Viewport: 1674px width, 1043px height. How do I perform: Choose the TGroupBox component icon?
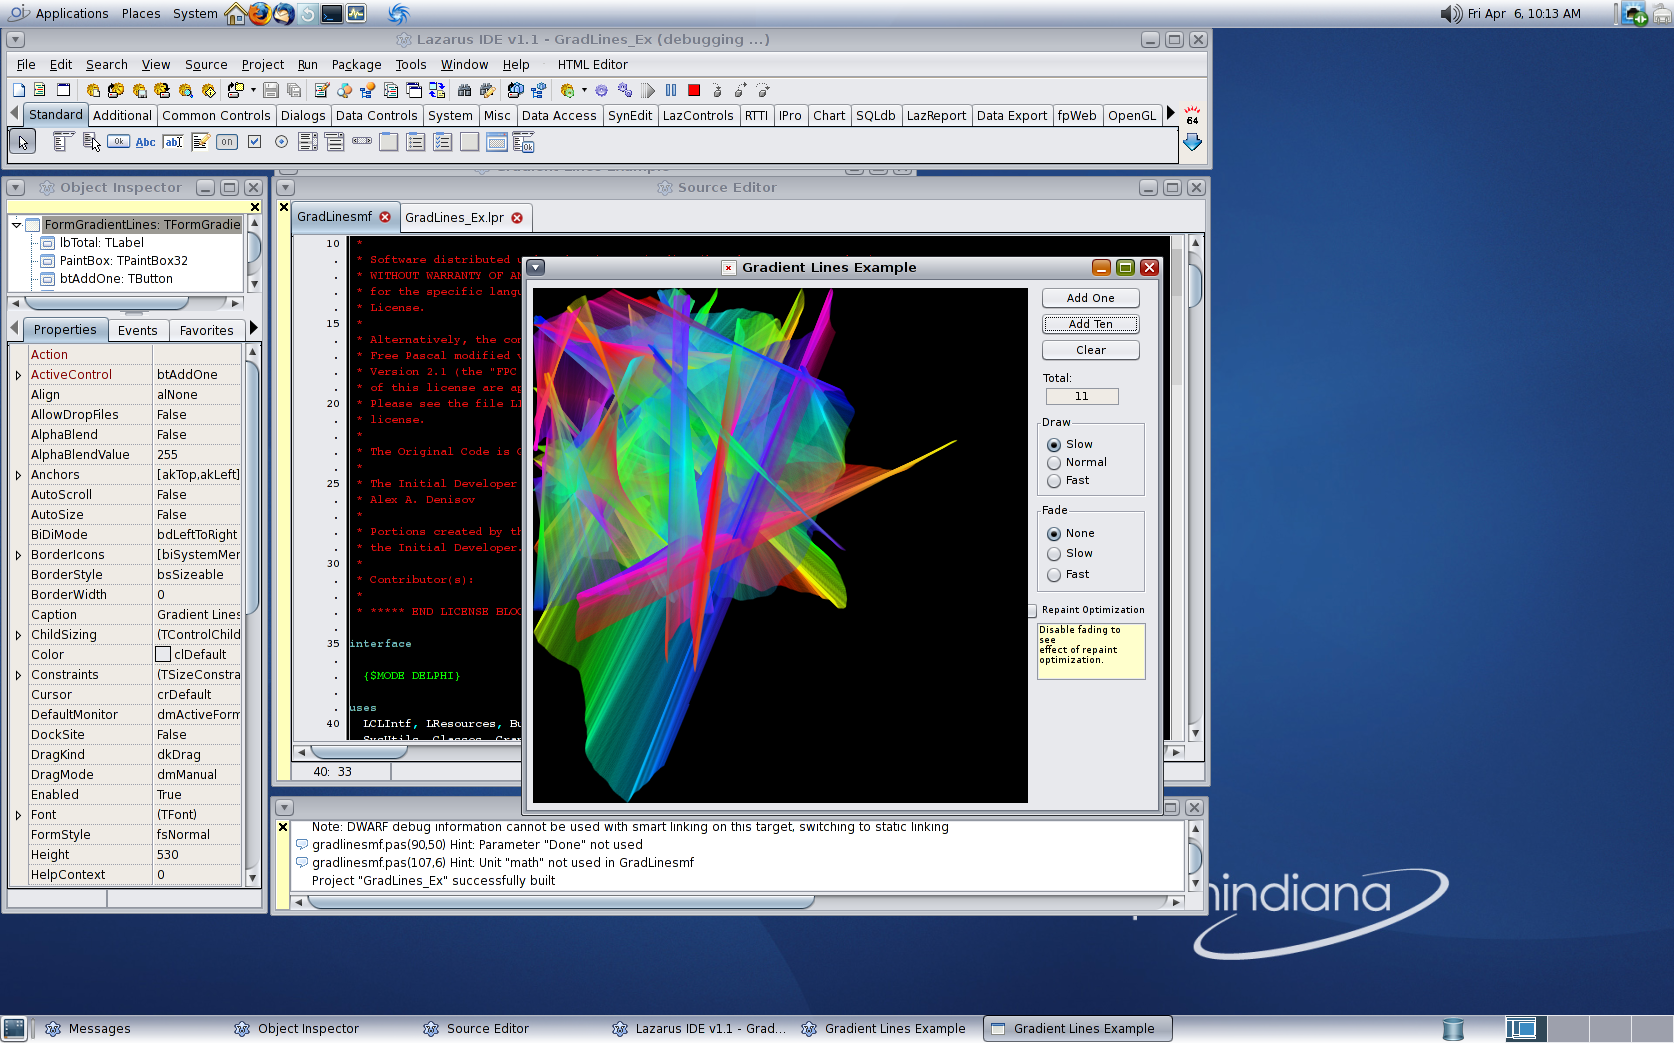[x=389, y=142]
